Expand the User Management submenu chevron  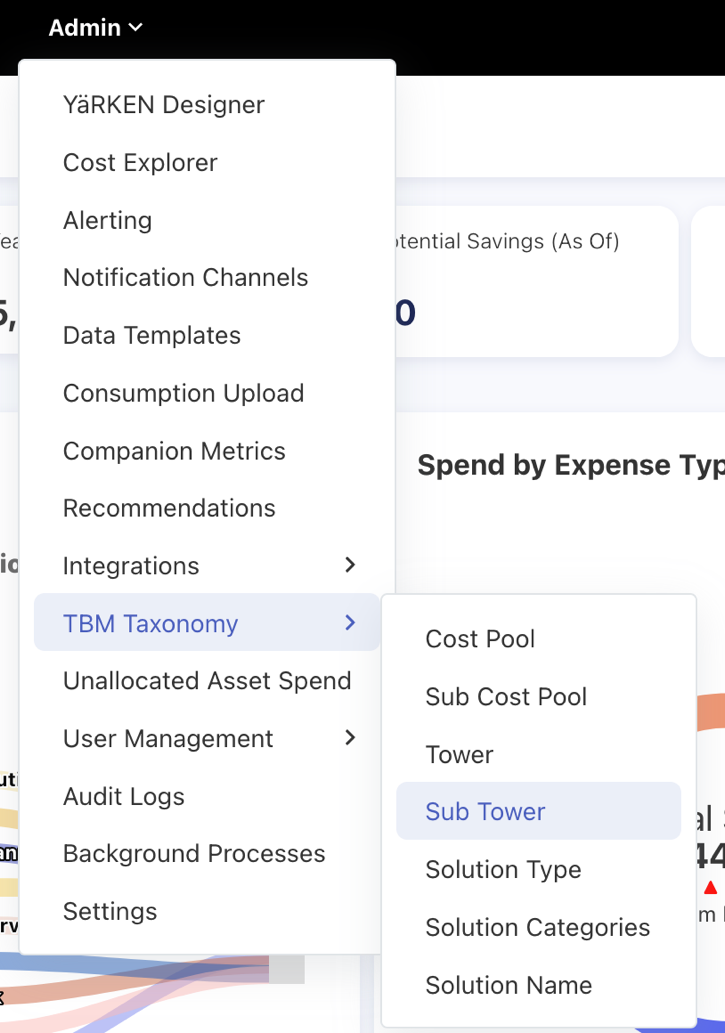coord(350,738)
